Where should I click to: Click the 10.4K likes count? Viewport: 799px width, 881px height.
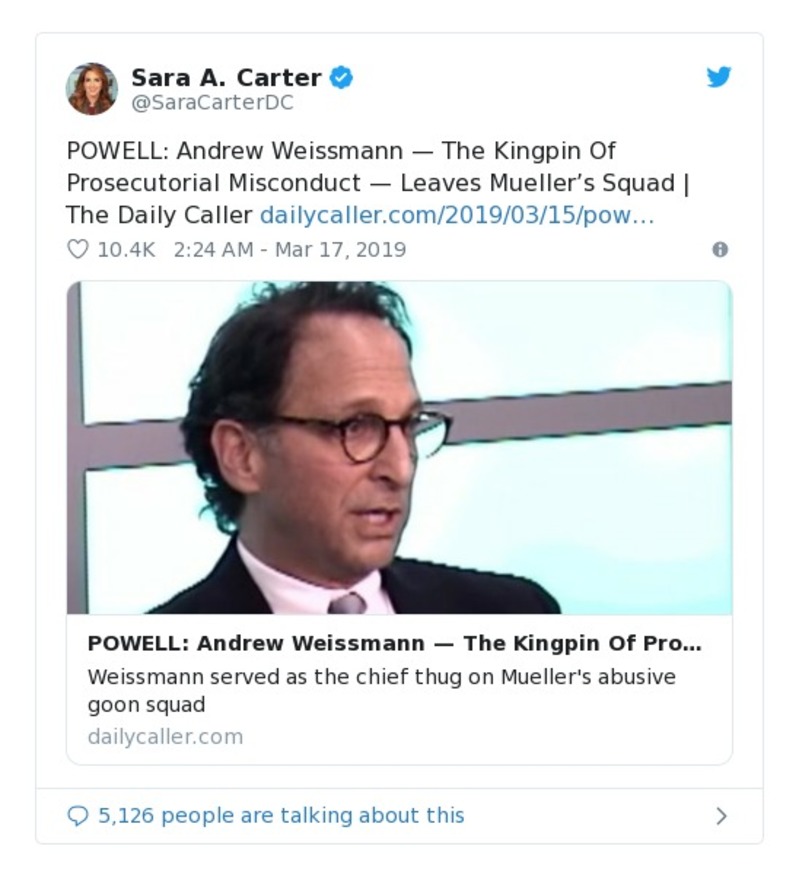tap(126, 249)
